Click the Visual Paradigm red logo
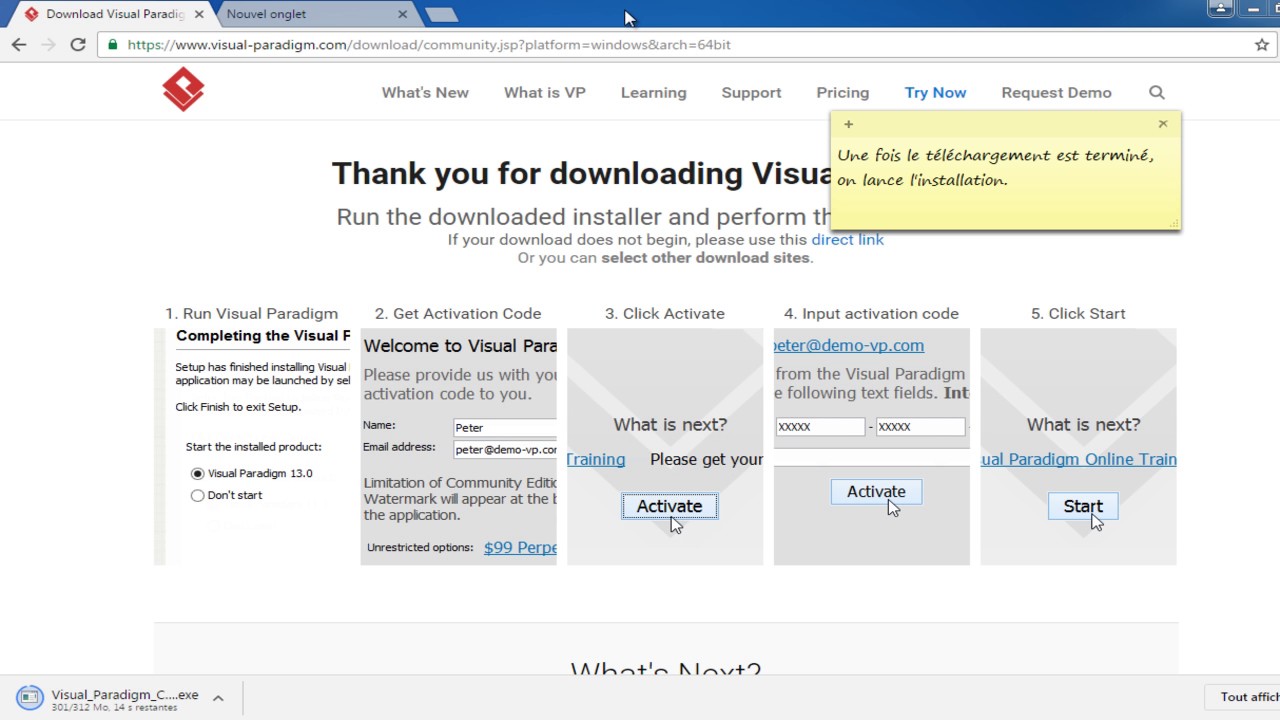The height and width of the screenshot is (720, 1280). [183, 89]
